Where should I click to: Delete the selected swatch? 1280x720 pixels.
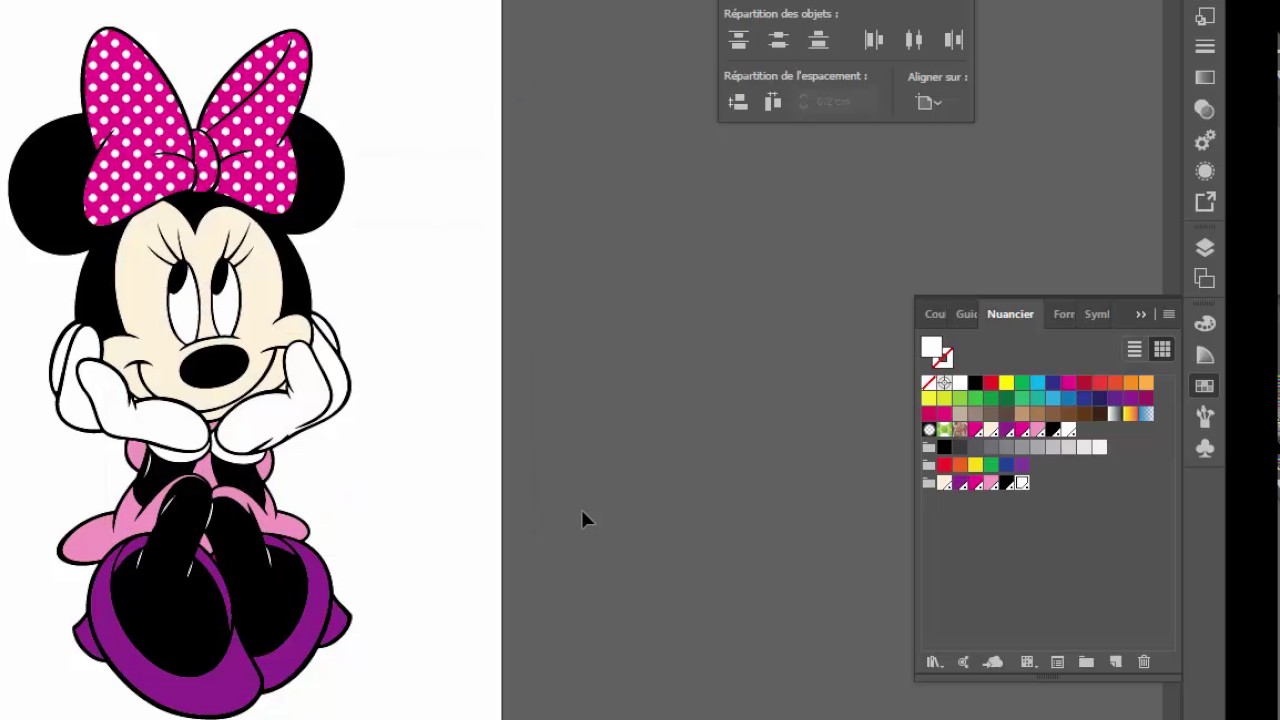tap(1144, 662)
